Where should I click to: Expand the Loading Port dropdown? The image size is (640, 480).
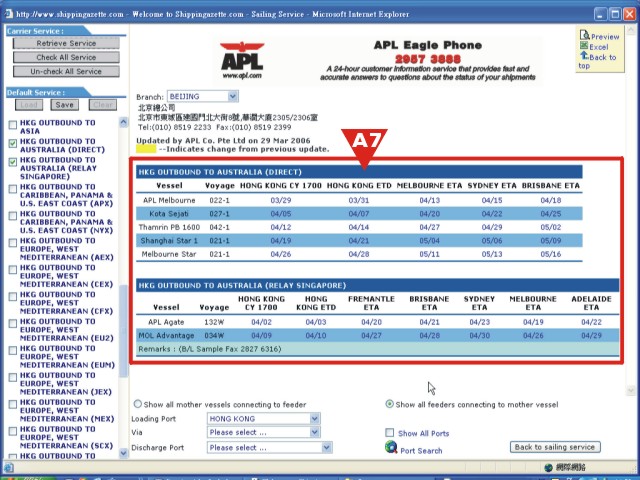tap(314, 419)
